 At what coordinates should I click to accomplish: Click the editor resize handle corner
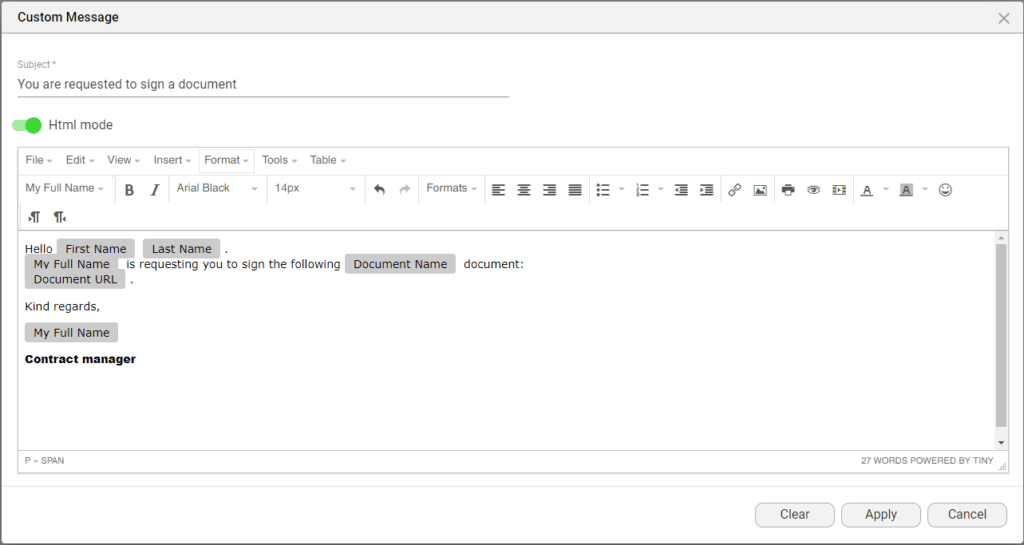[1002, 466]
